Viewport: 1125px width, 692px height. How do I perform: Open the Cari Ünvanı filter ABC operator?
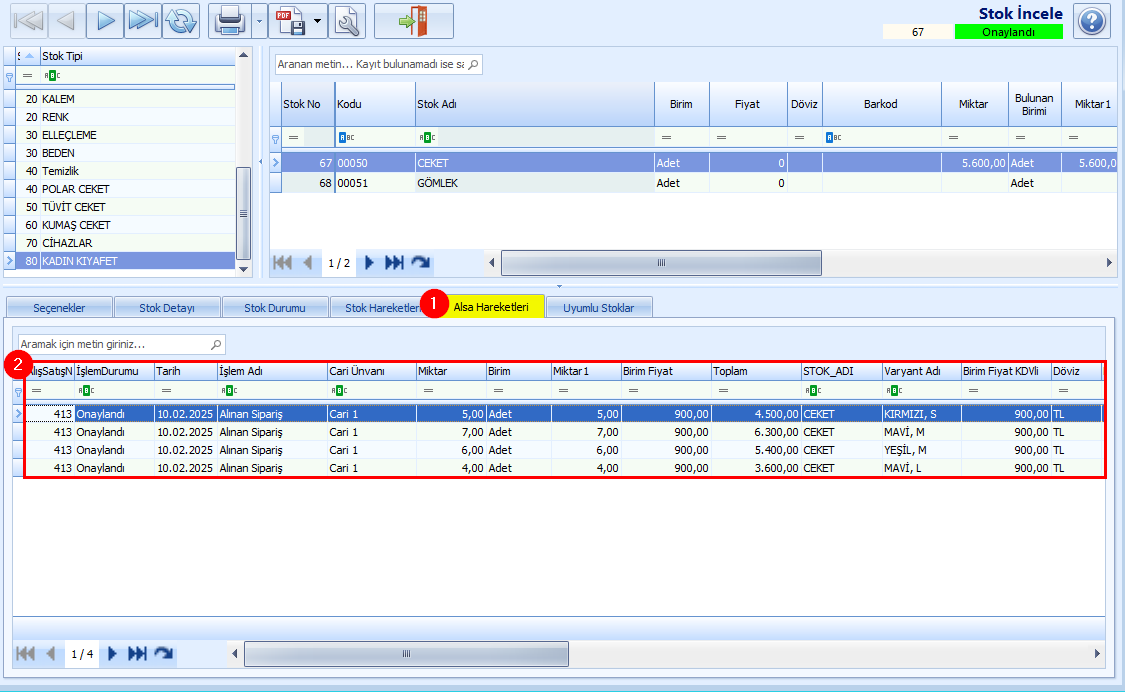click(339, 391)
